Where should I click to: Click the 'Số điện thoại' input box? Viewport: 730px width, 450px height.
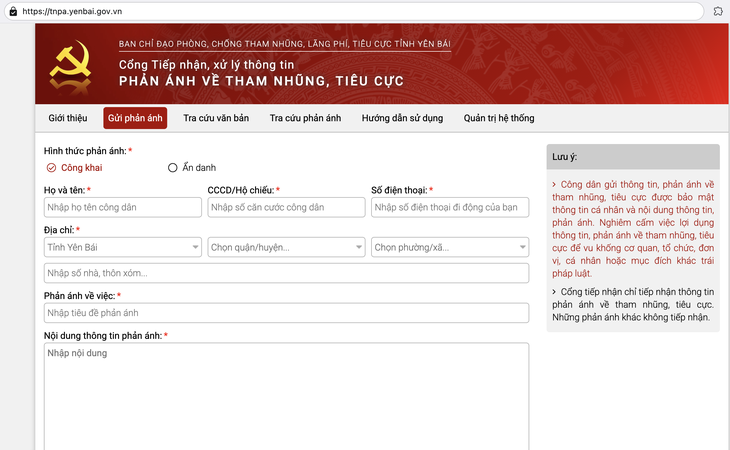(449, 208)
